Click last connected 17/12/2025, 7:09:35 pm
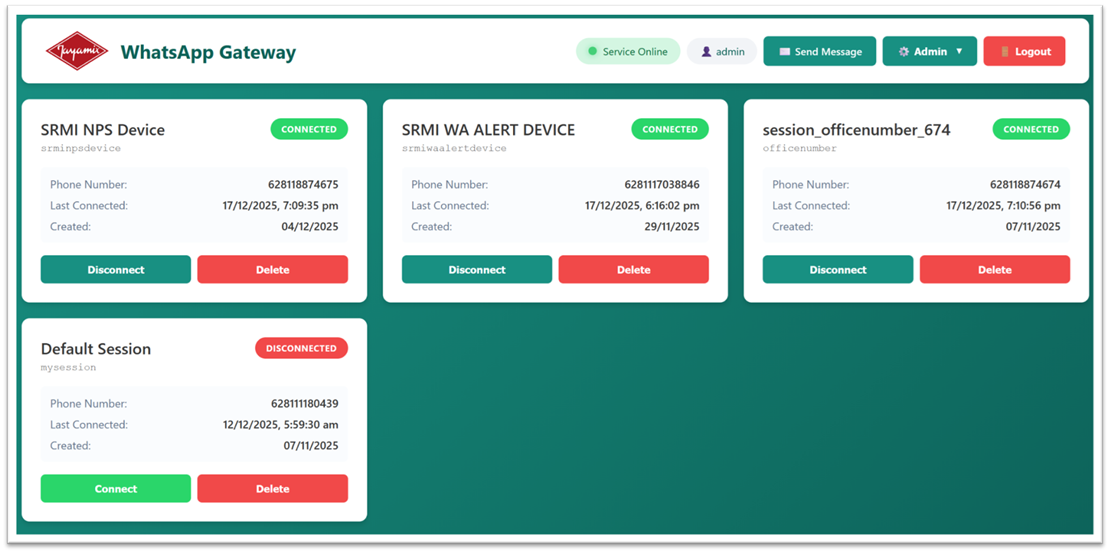Viewport: 1110px width, 553px height. point(280,206)
